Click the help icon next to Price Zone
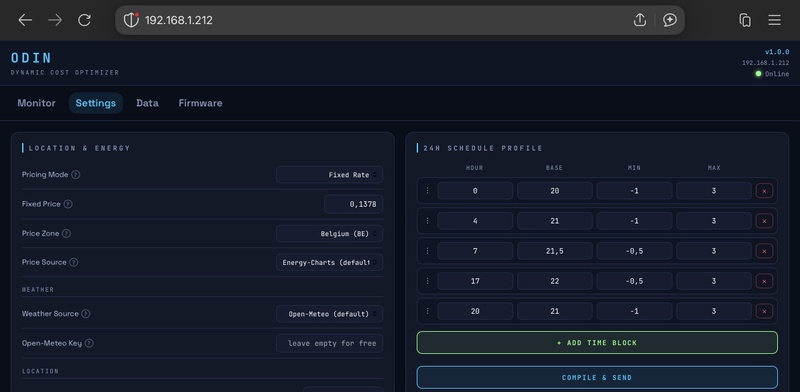 [x=66, y=233]
